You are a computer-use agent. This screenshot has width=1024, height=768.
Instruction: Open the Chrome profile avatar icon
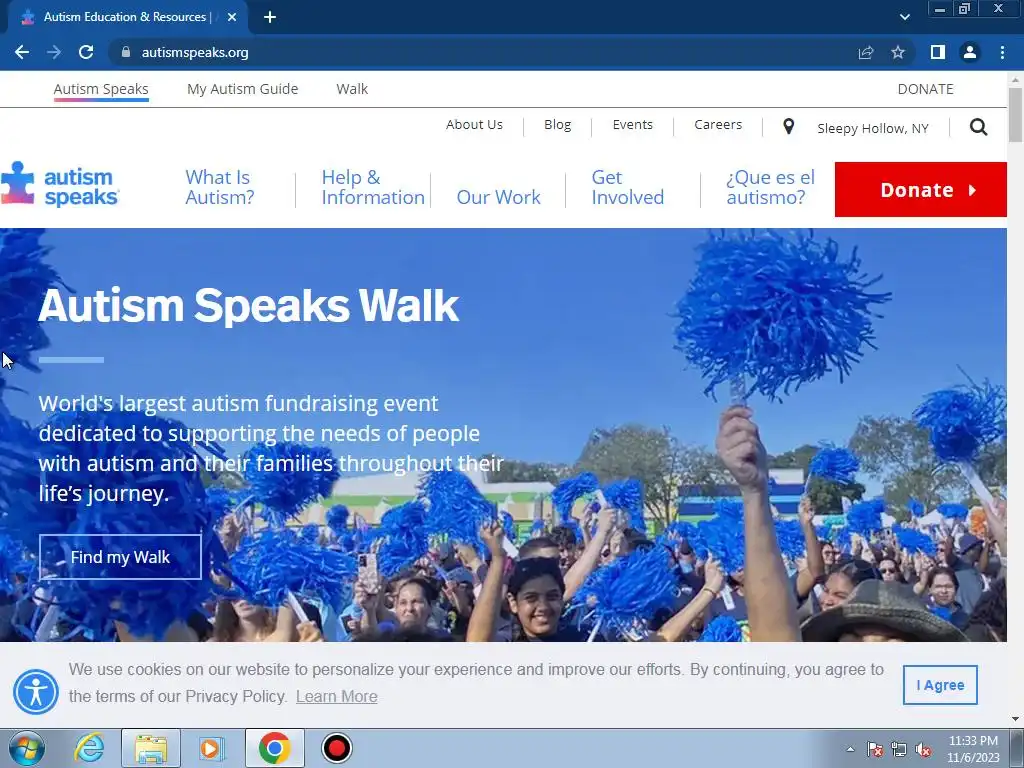click(x=970, y=52)
